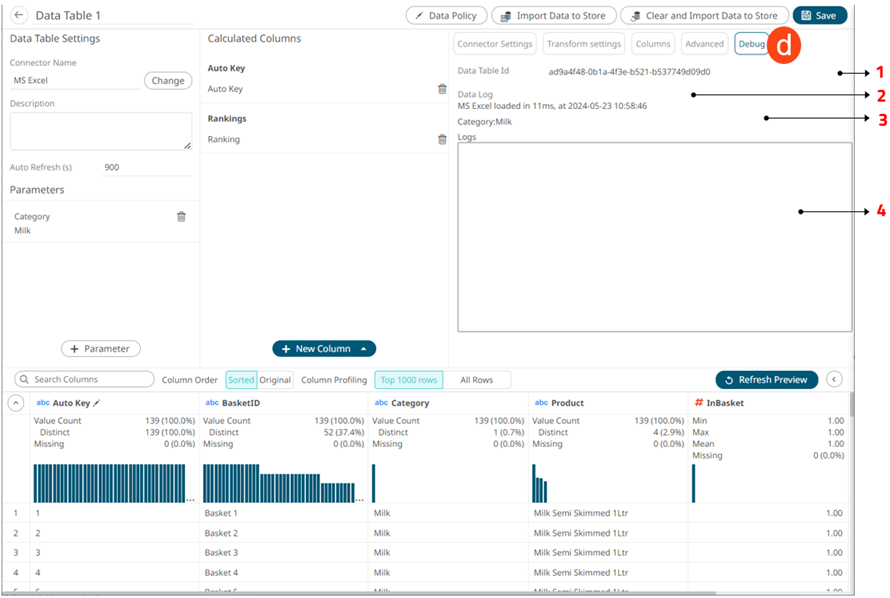This screenshot has height=598, width=890.
Task: Switch column order to Original
Action: [276, 380]
